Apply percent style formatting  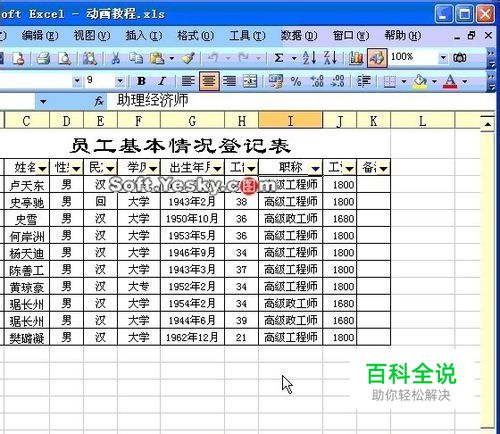coord(296,81)
